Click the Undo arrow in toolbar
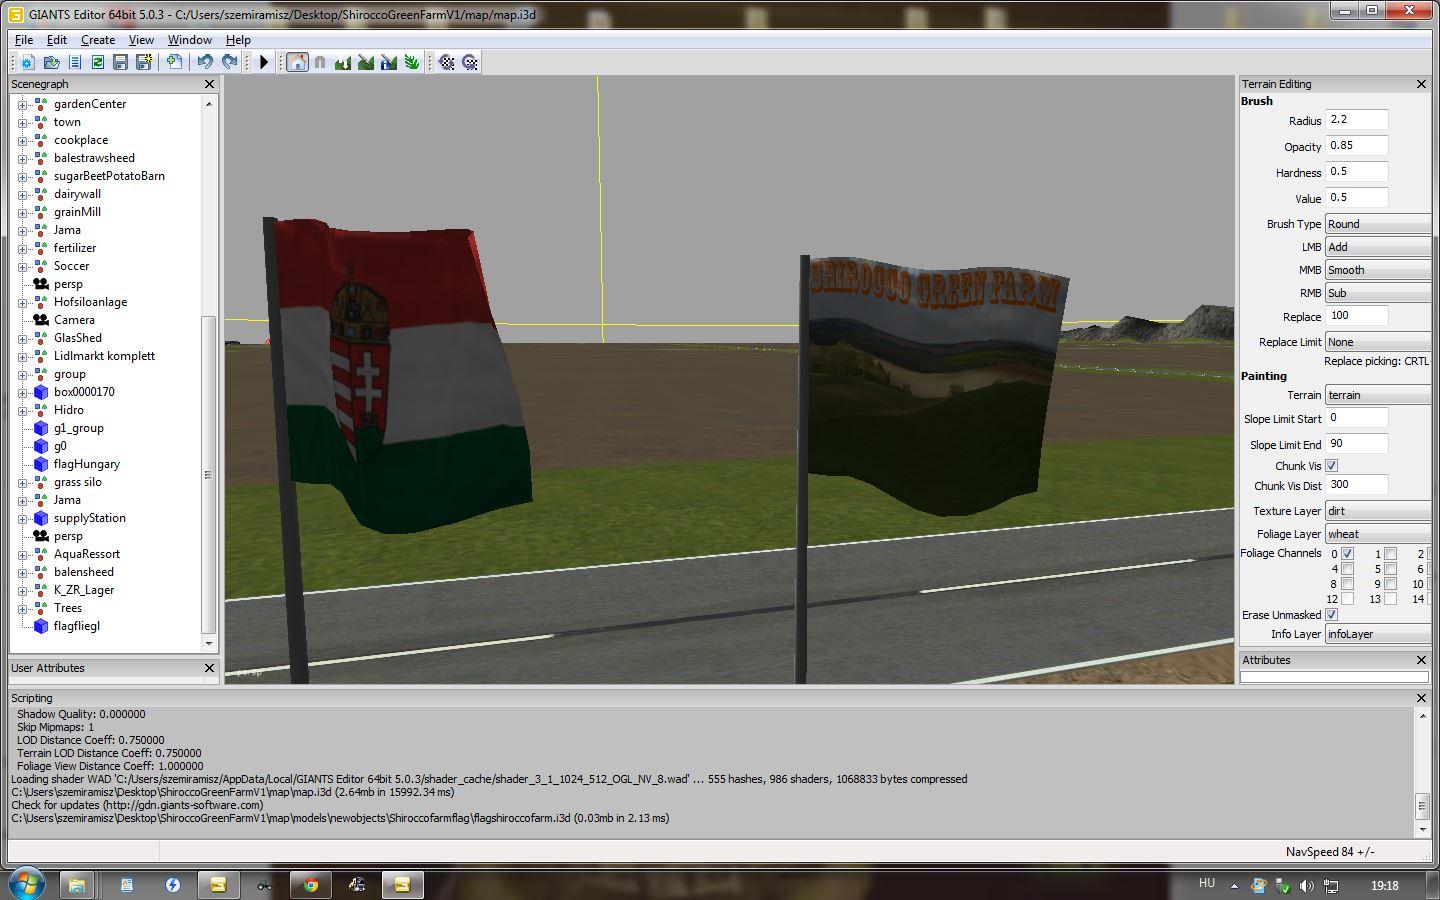 point(205,62)
